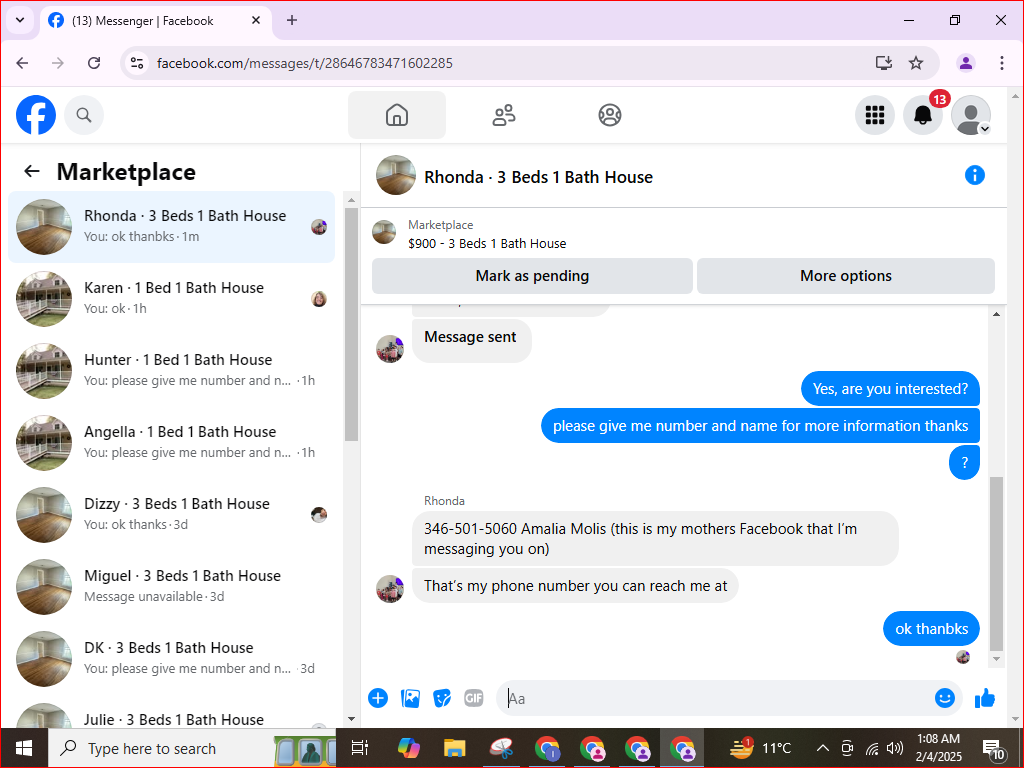The width and height of the screenshot is (1024, 768).
Task: Open the Friends icon in top navigation
Action: coord(504,115)
